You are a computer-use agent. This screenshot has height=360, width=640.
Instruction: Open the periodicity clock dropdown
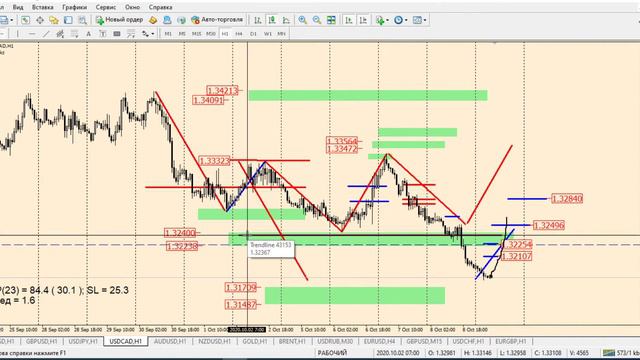tap(400, 20)
